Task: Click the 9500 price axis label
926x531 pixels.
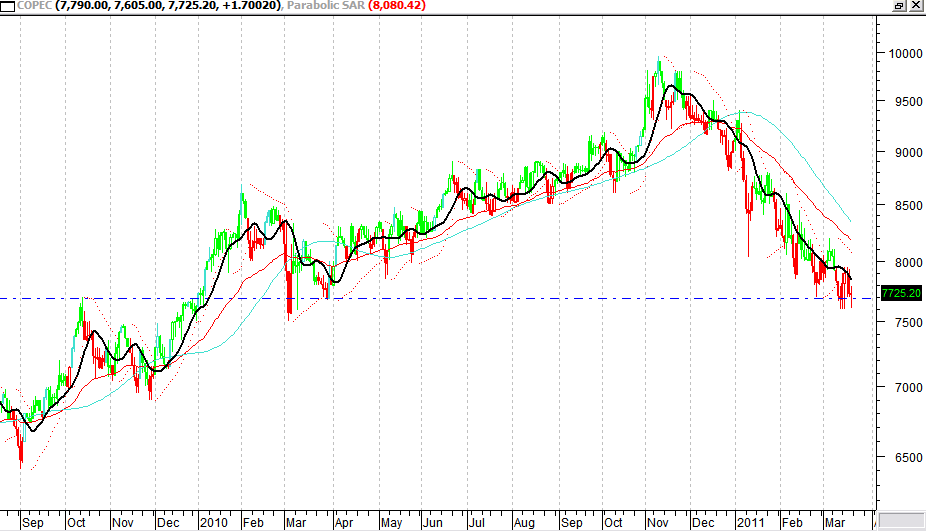Action: click(x=908, y=101)
